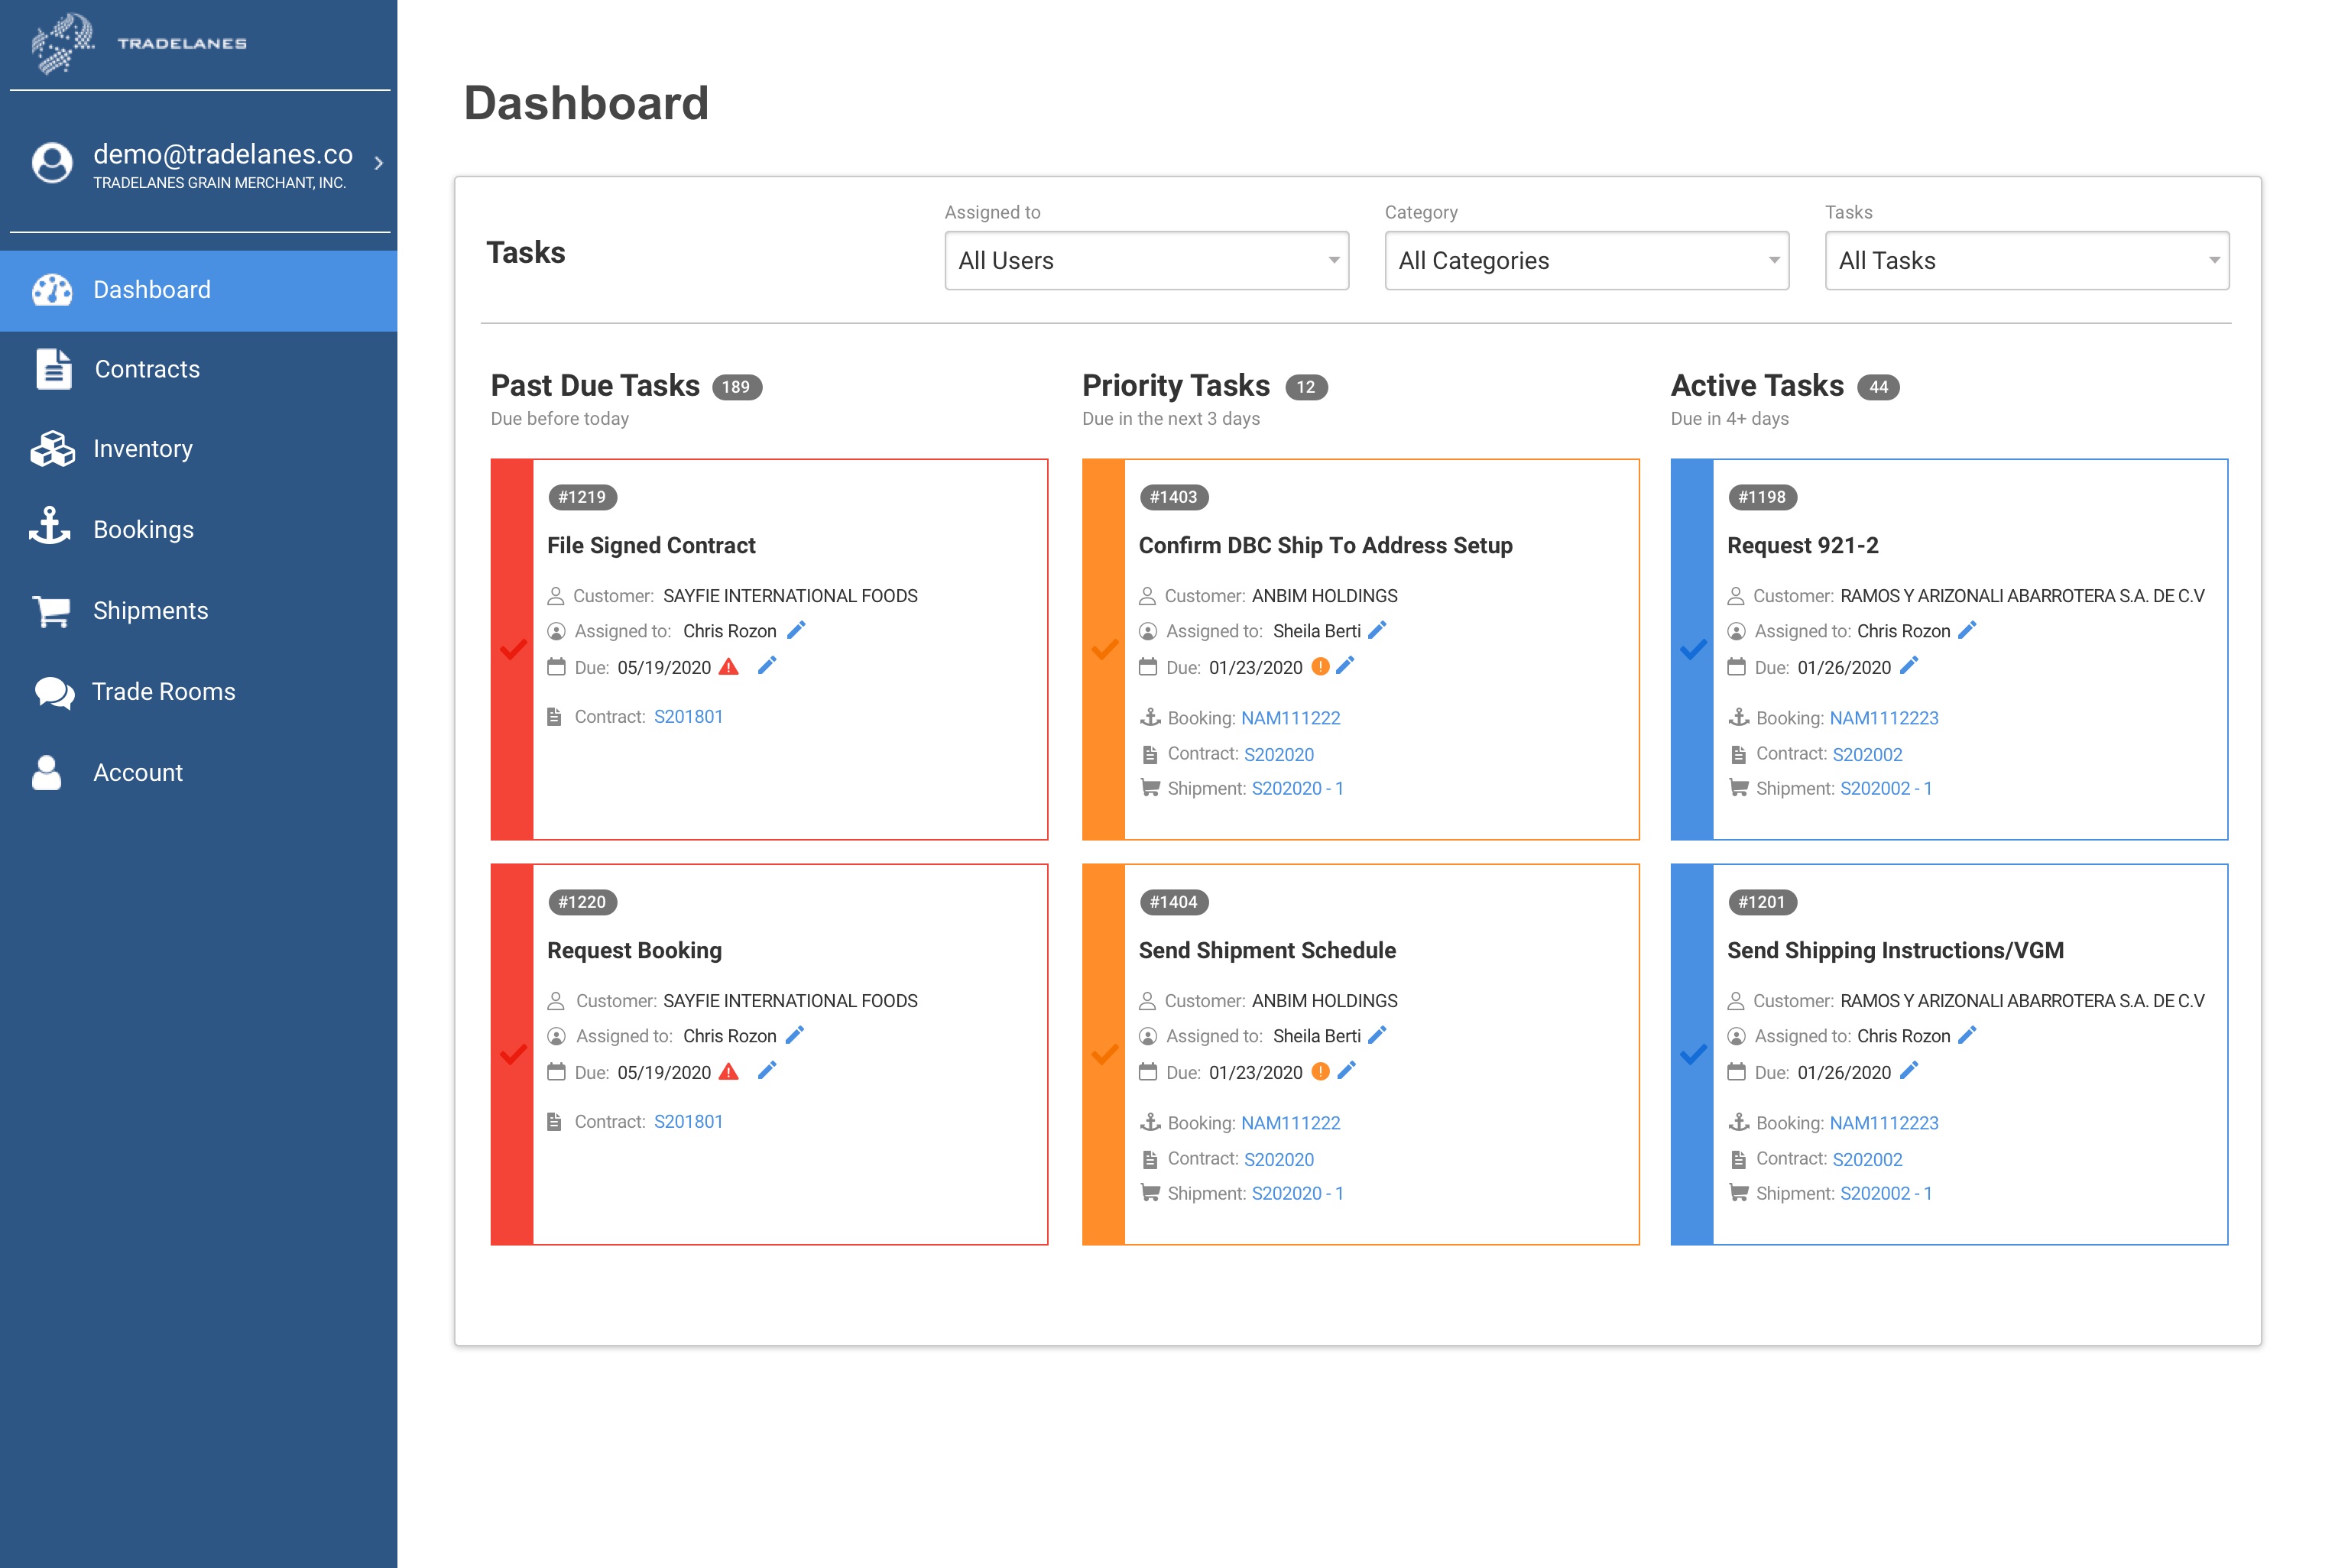Click orange alert icon on task #1404
The image size is (2348, 1568).
[1320, 1072]
